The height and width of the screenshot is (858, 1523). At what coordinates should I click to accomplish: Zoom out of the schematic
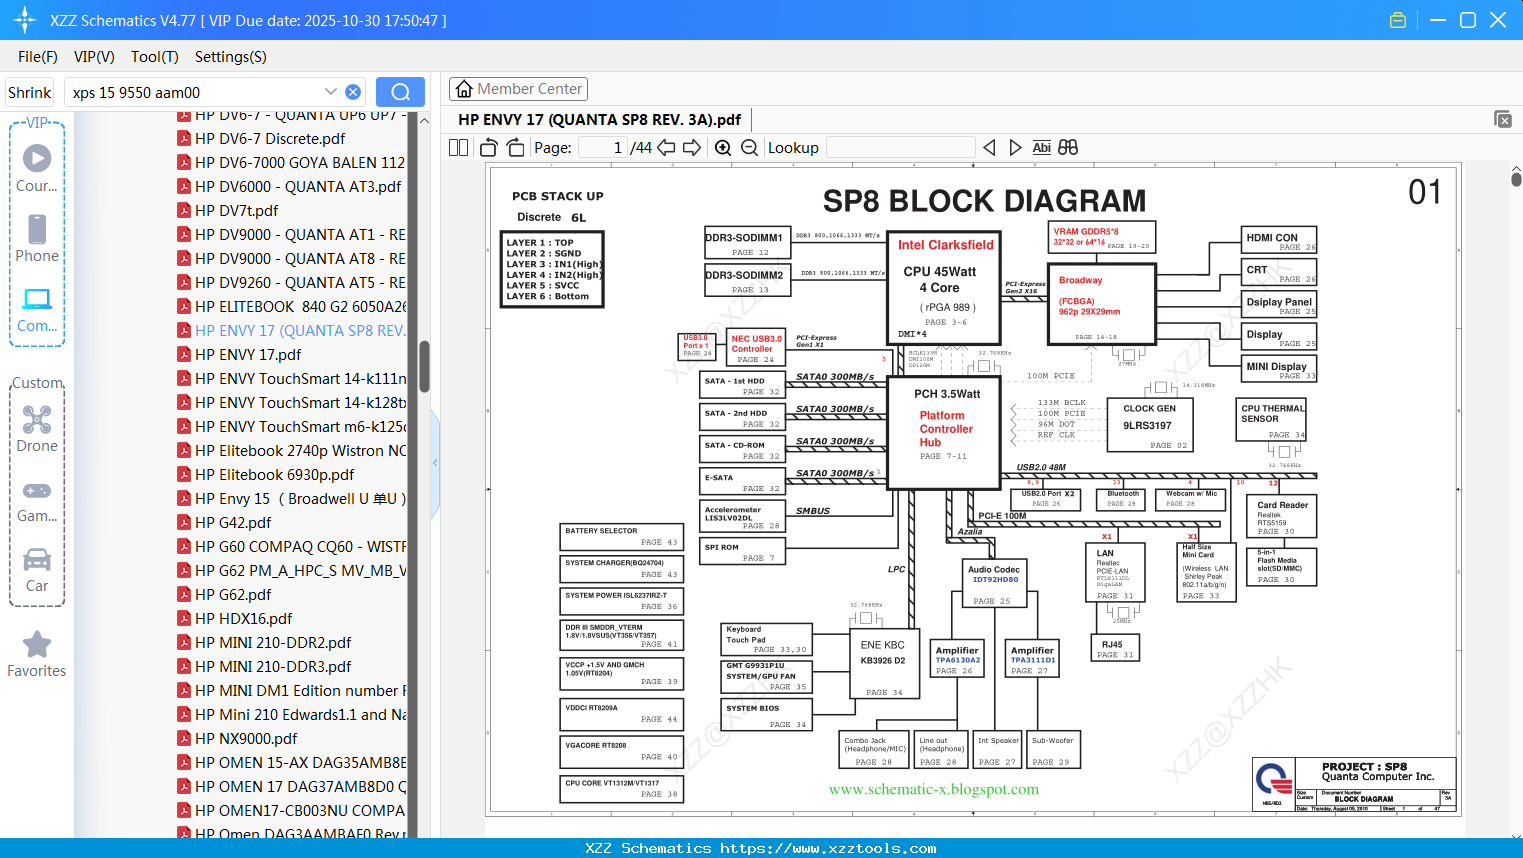(749, 148)
